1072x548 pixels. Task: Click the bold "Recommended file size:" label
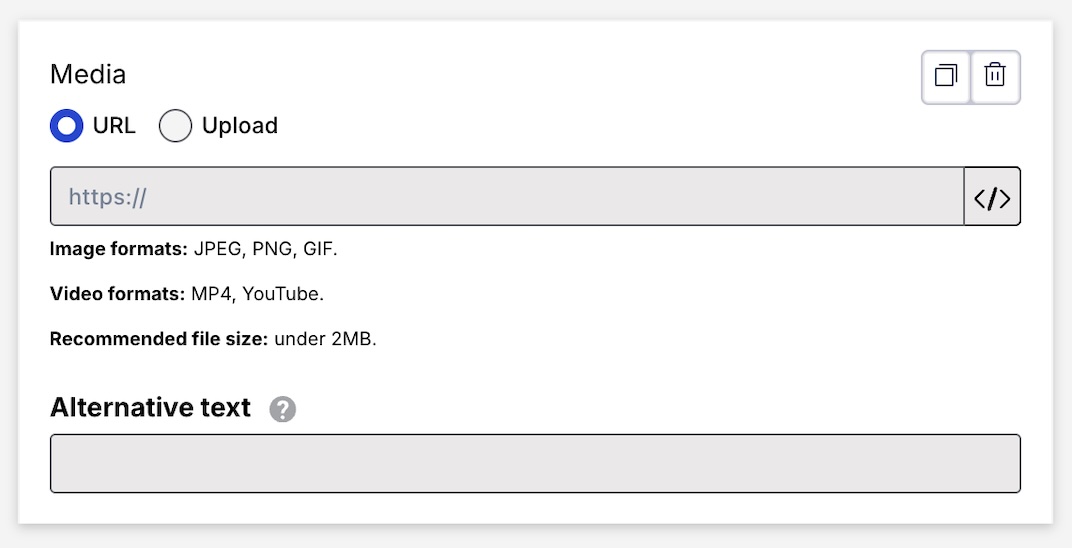[x=159, y=339]
